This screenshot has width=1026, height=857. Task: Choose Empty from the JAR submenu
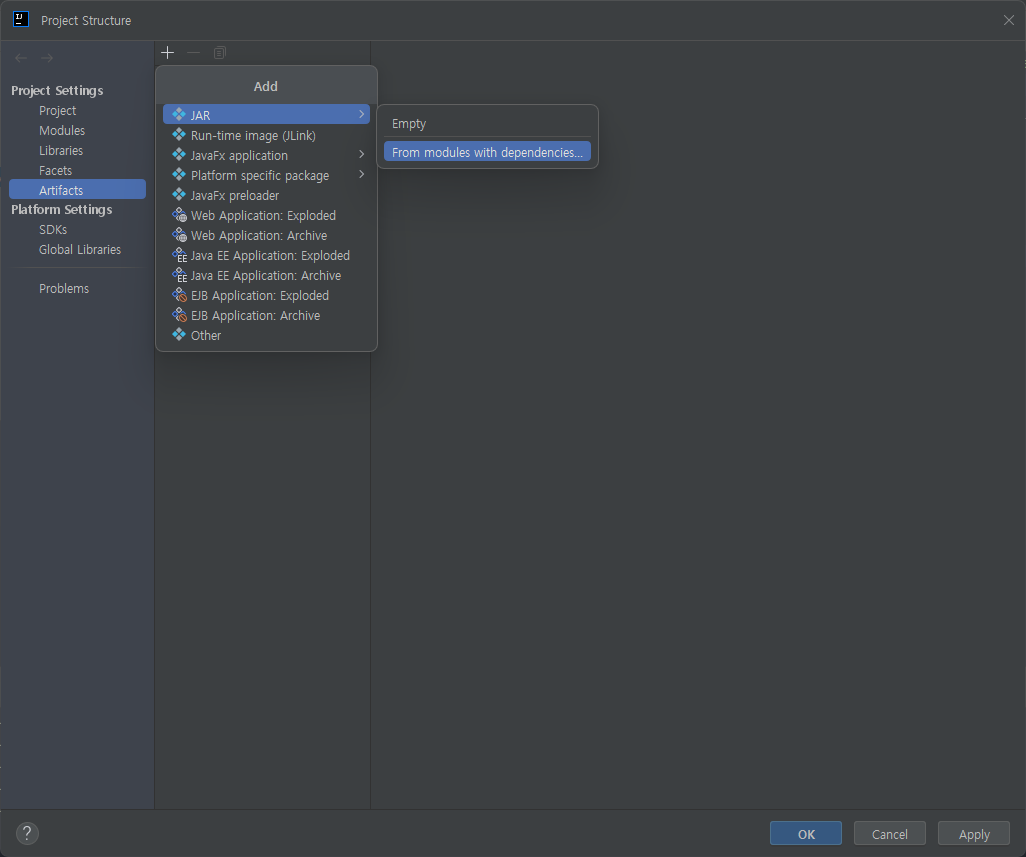click(x=487, y=124)
